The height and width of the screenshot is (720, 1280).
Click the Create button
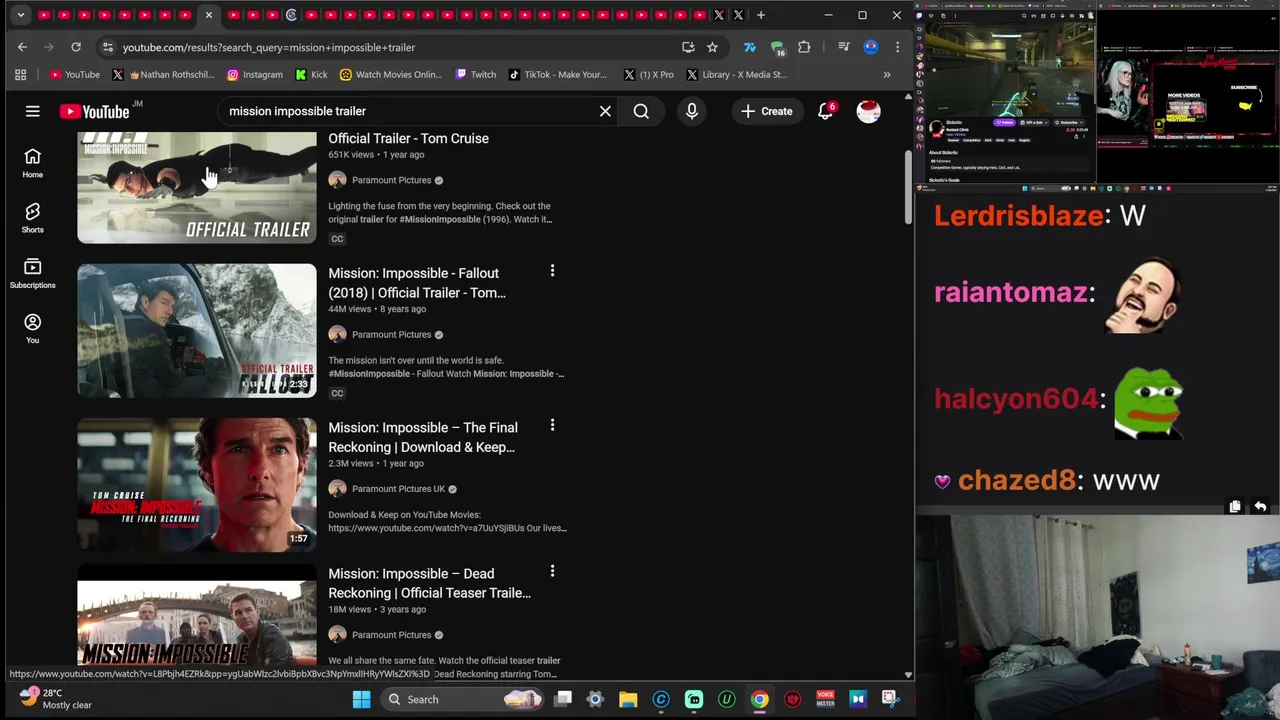767,111
